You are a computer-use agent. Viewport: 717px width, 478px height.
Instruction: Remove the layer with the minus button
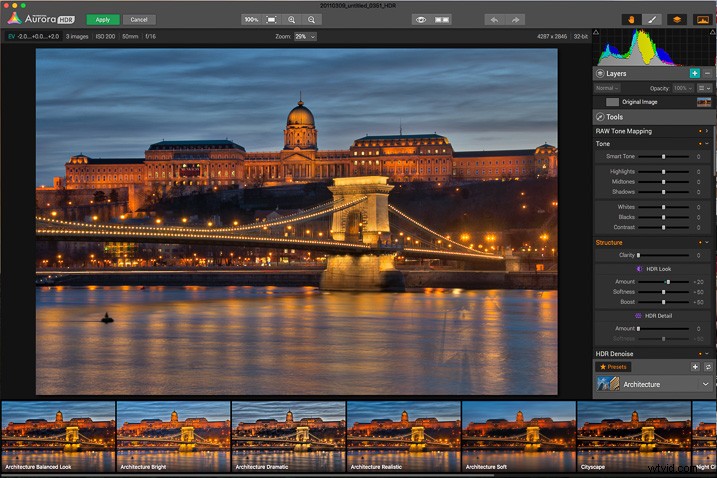click(707, 73)
